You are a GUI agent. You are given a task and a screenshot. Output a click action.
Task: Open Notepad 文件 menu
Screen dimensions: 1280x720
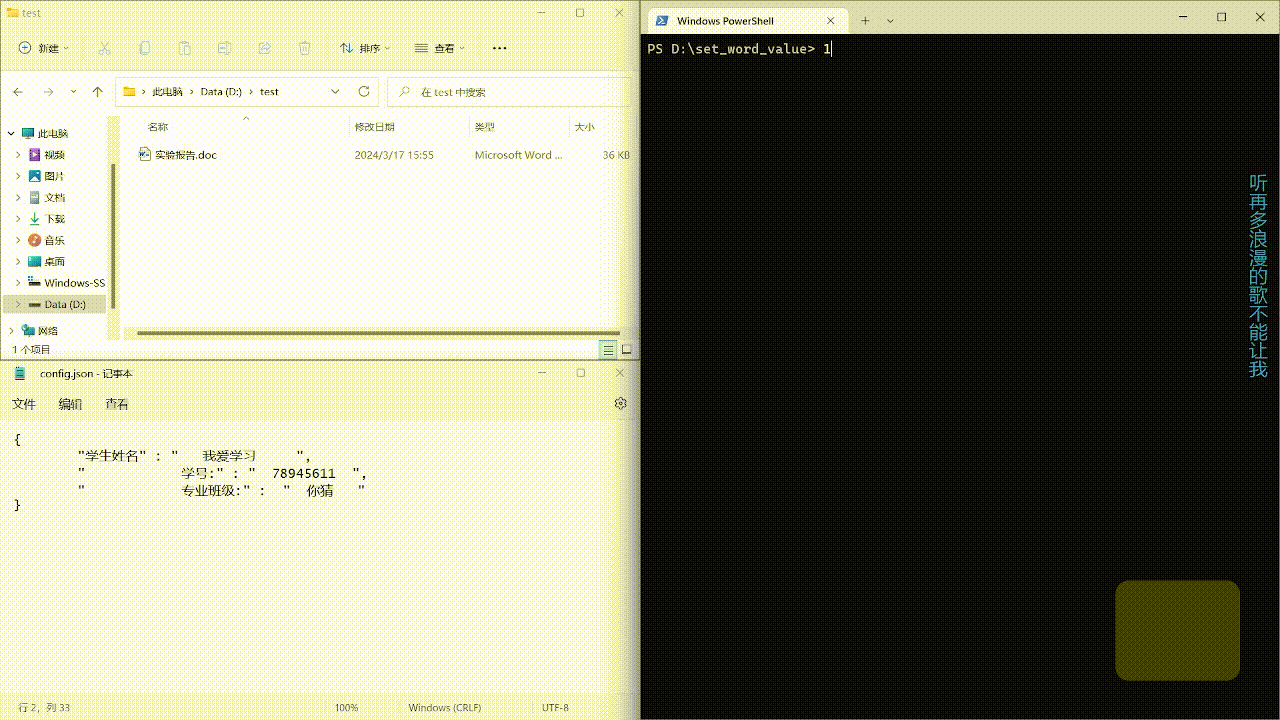point(24,404)
